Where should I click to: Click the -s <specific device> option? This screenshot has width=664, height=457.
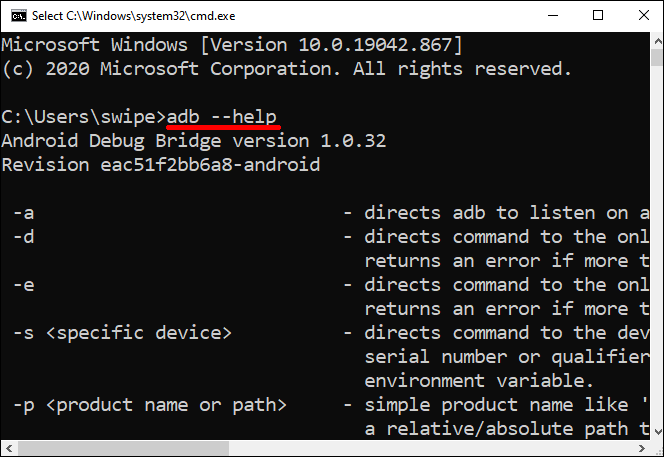tap(122, 333)
